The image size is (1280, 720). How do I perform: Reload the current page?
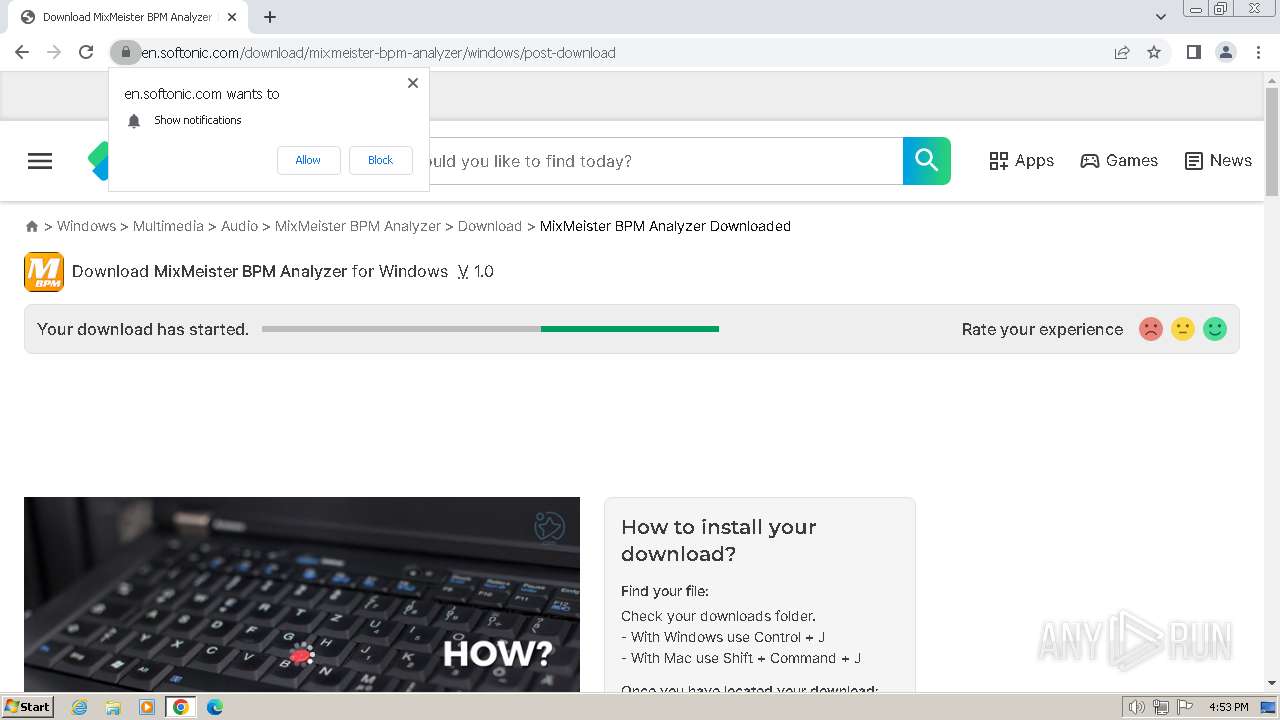(86, 52)
